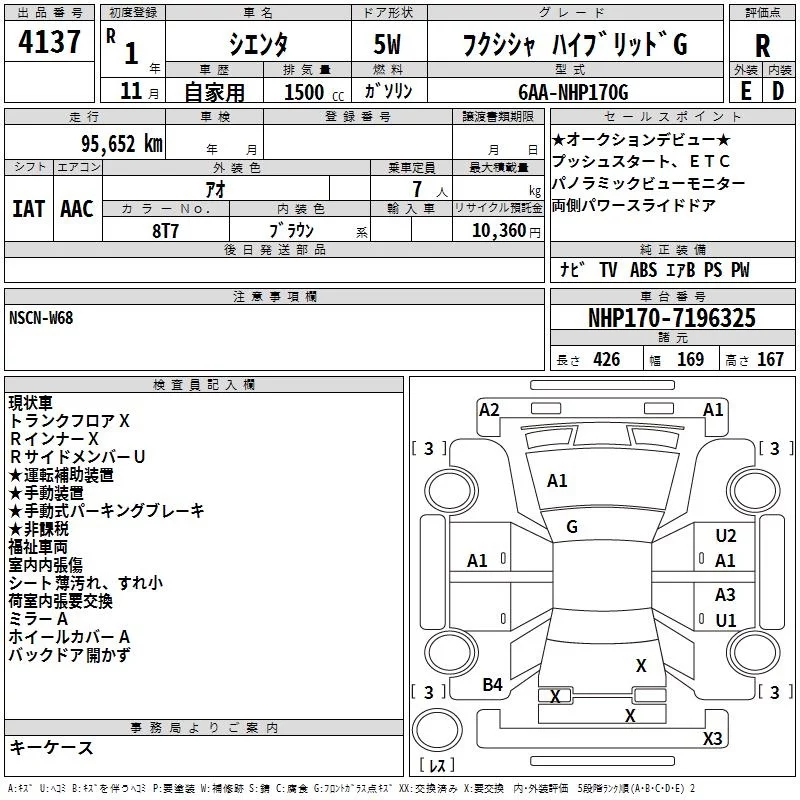800x800 pixels.
Task: Select the A3 scratch marker on diagram
Action: click(725, 595)
